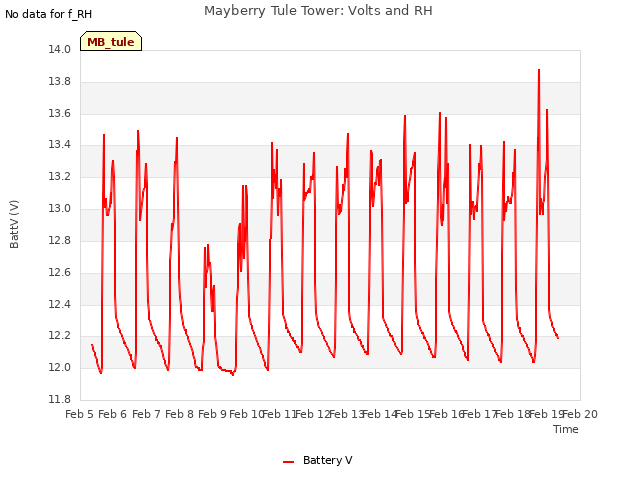This screenshot has height=480, width=640.
Task: Click the Feb 6 date tick label
Action: click(113, 414)
